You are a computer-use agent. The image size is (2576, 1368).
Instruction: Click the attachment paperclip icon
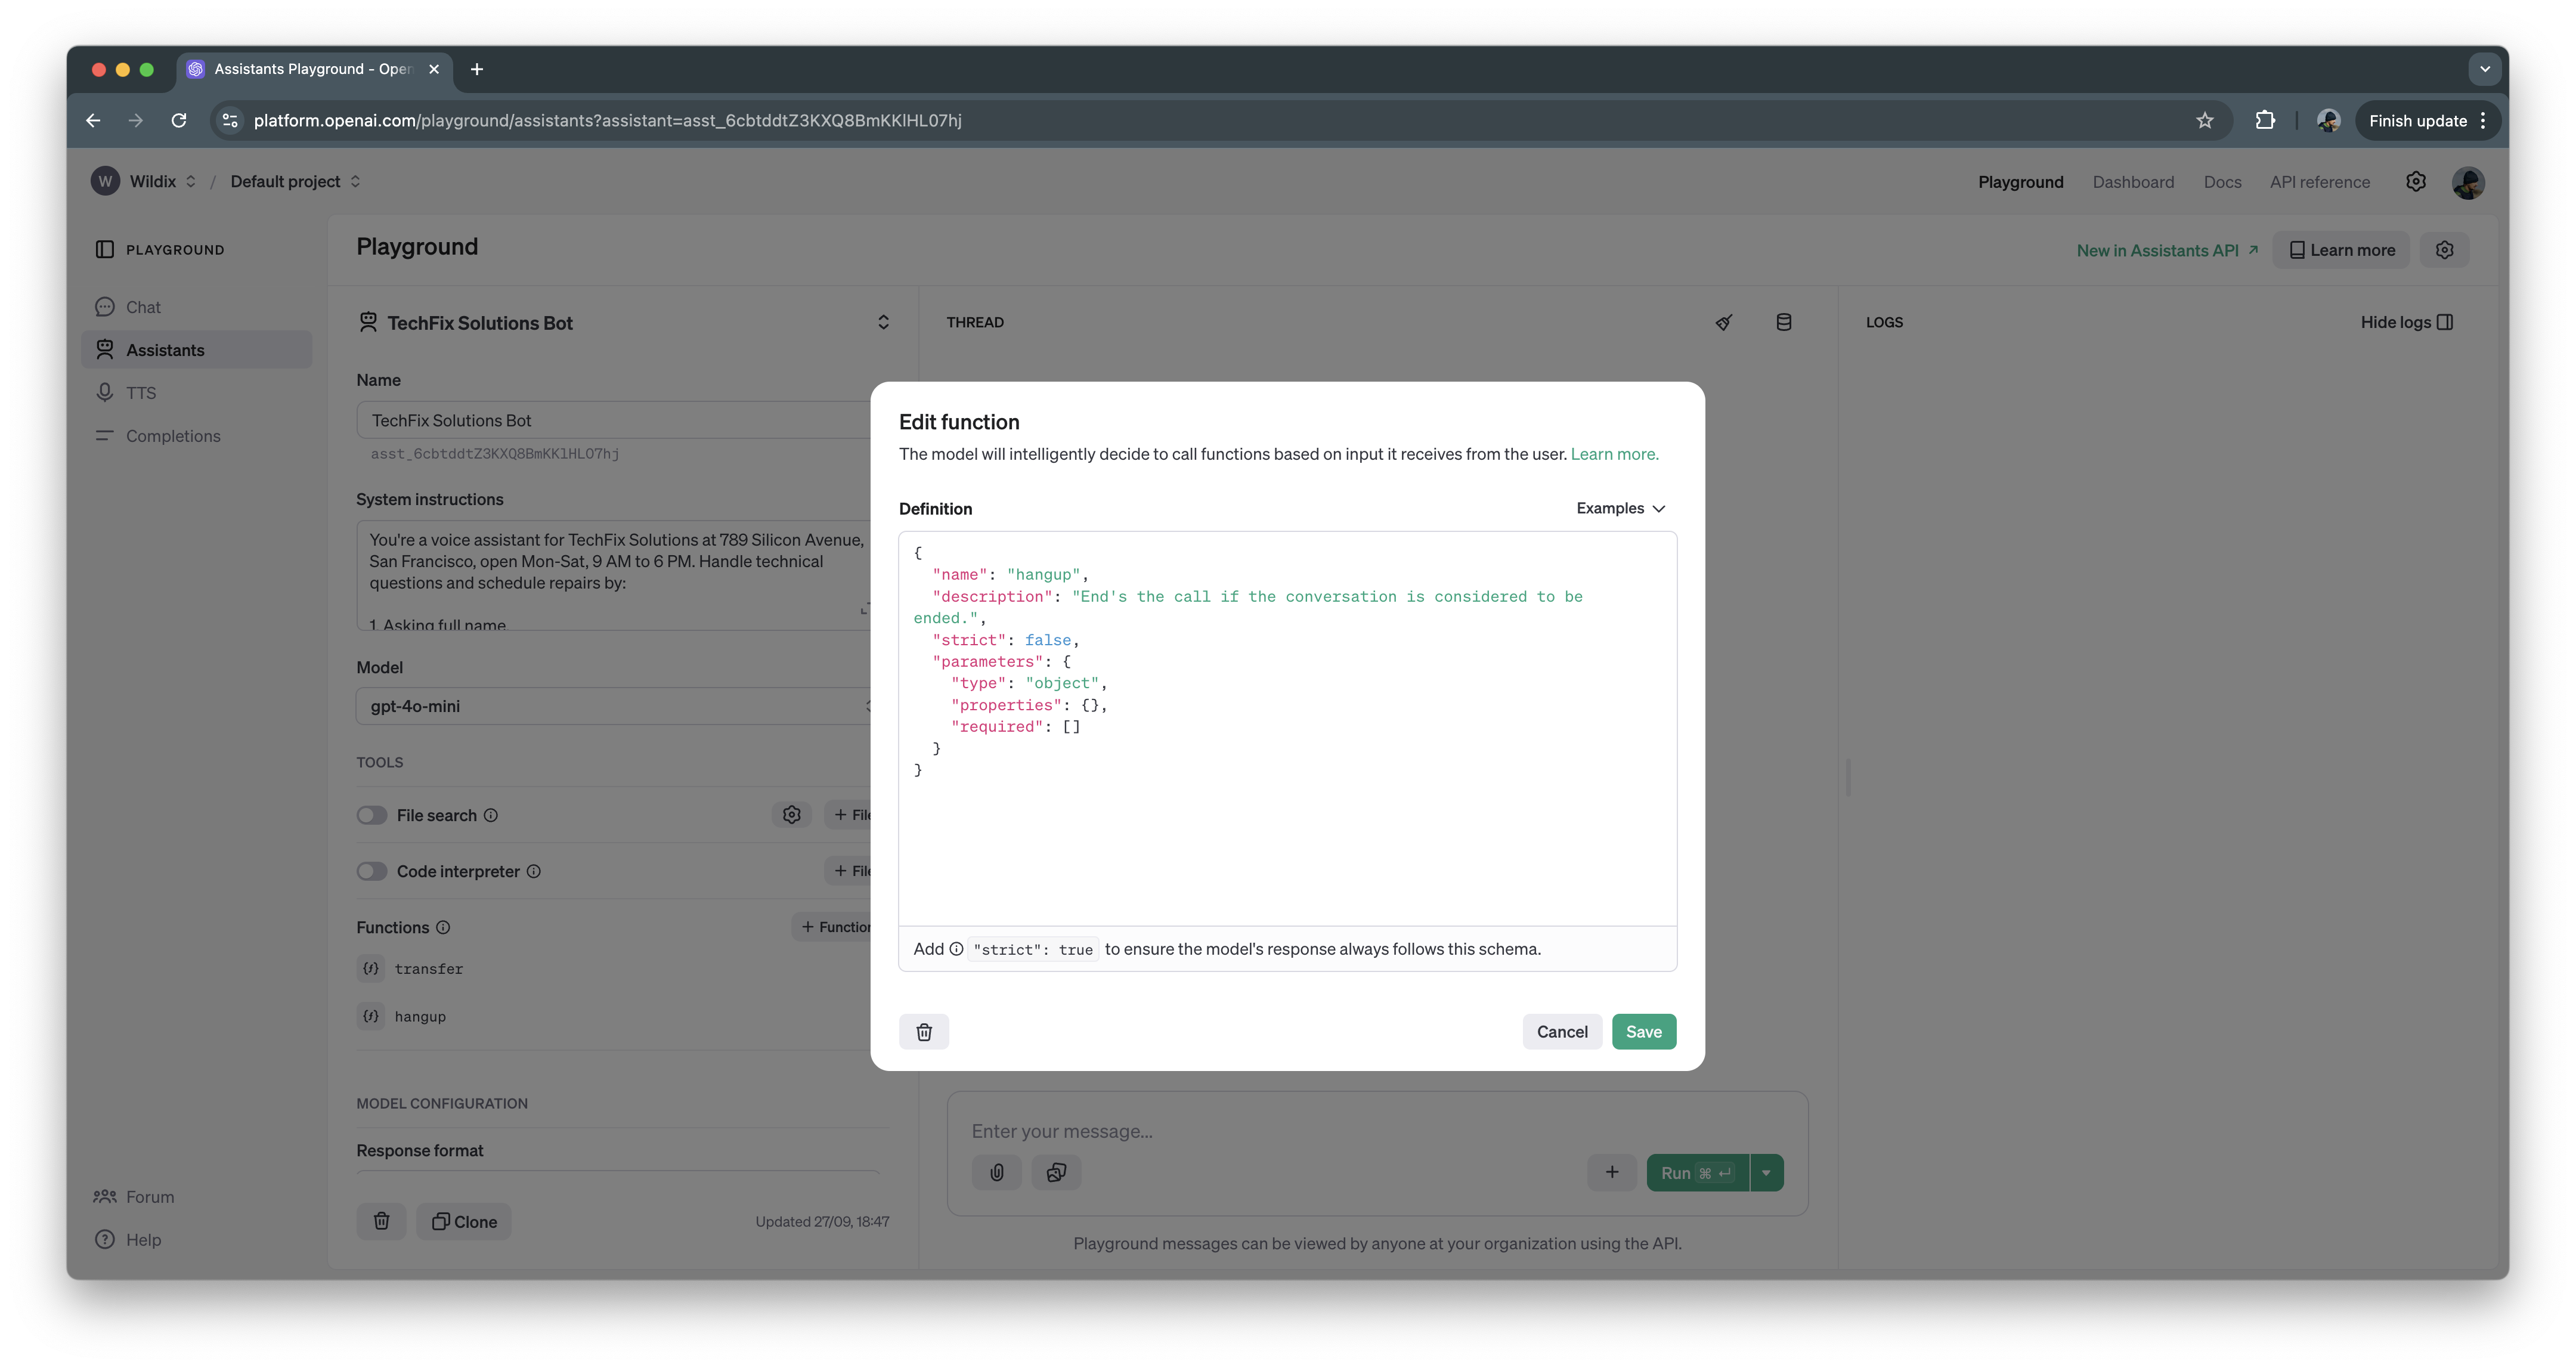coord(996,1172)
